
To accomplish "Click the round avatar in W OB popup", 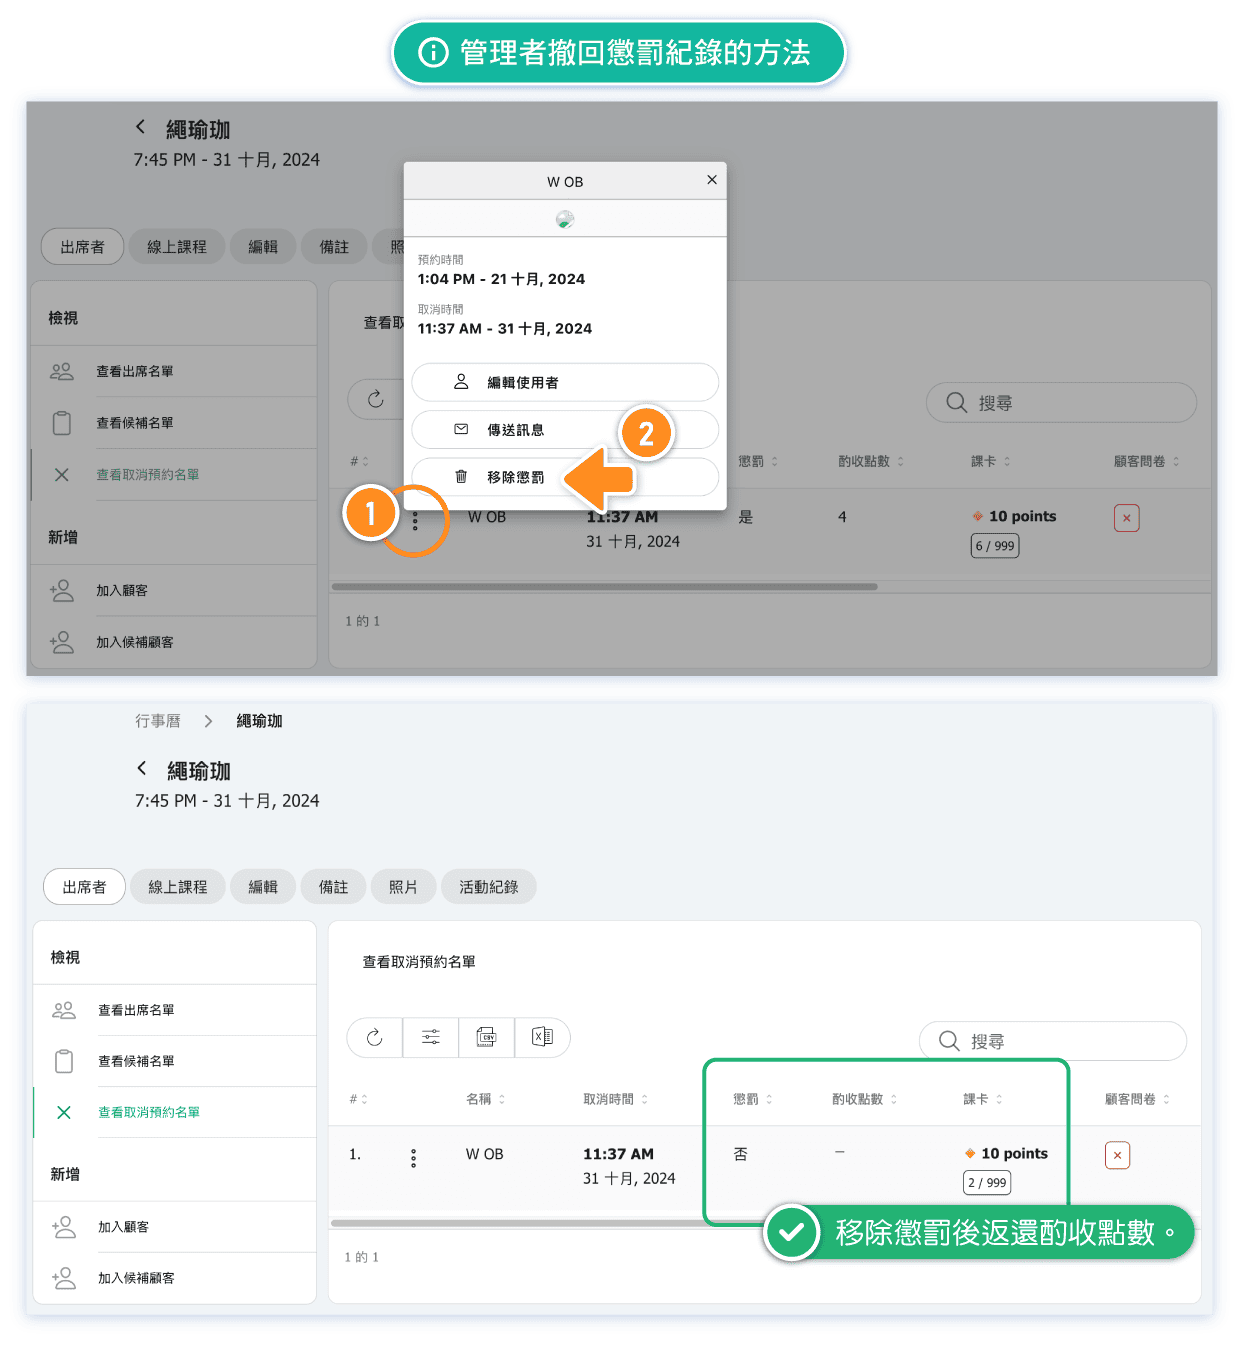I will pyautogui.click(x=565, y=220).
